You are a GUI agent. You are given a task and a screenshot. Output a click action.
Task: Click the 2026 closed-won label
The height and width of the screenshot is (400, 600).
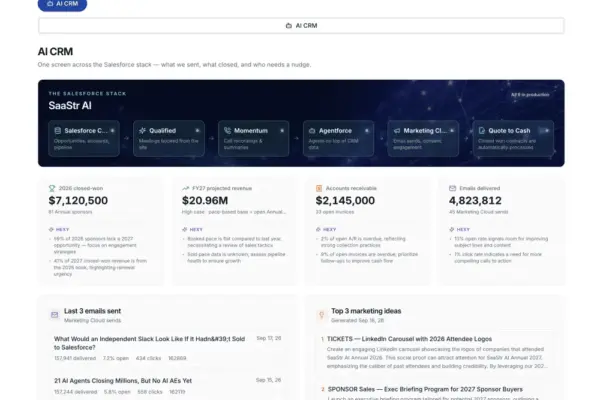(81, 188)
